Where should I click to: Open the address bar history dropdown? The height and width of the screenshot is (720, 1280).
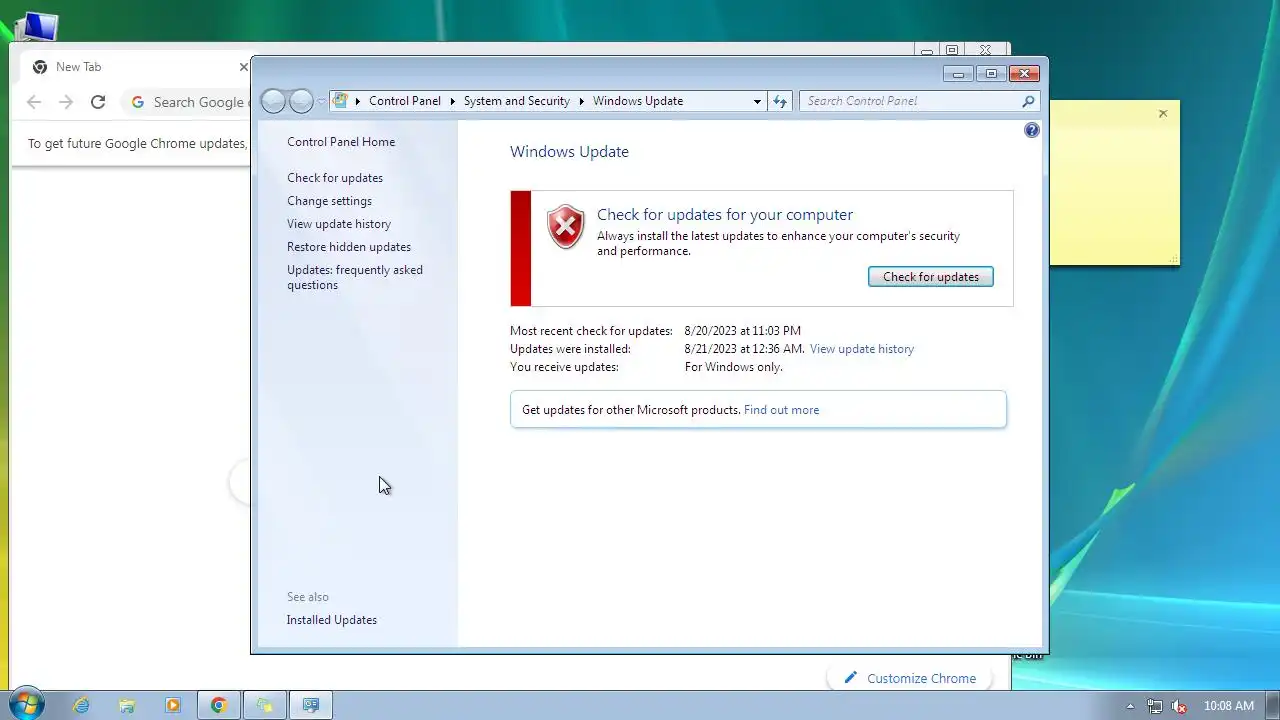pyautogui.click(x=757, y=101)
